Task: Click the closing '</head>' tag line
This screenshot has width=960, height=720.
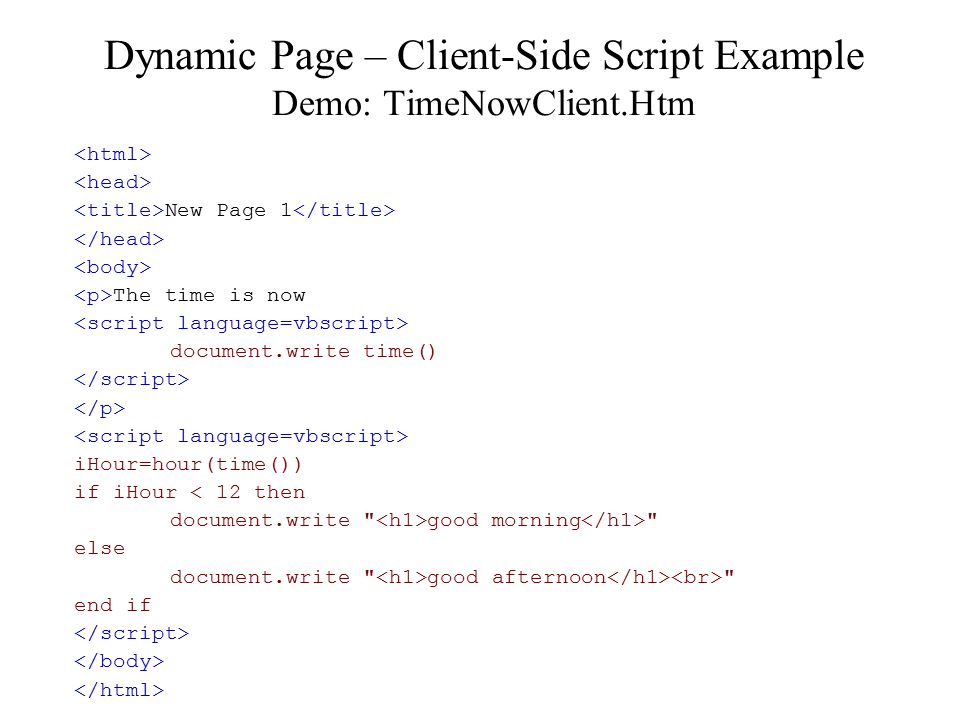Action: [119, 239]
